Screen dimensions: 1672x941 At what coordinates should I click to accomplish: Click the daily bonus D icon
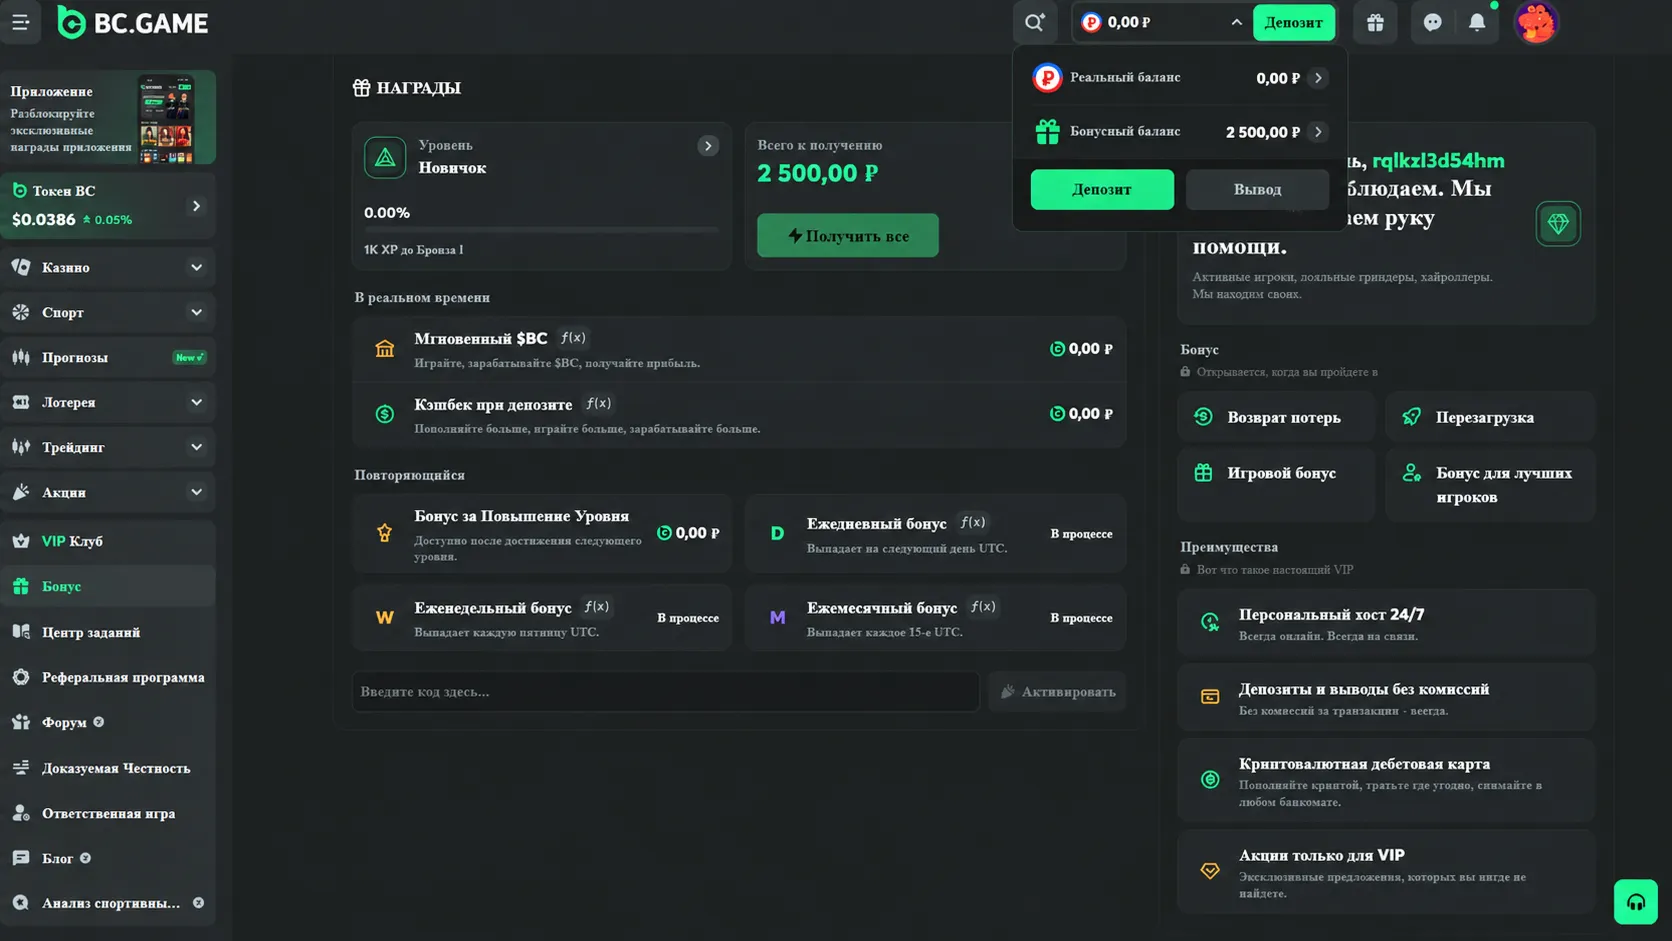[x=777, y=533]
